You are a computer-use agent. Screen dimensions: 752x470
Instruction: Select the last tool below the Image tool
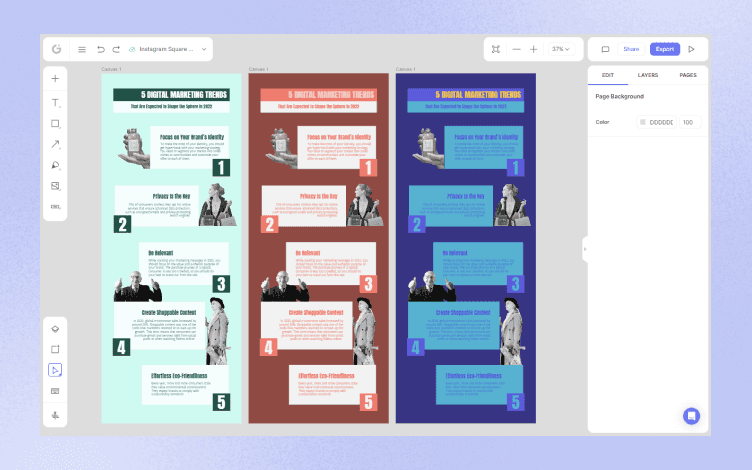pos(55,207)
